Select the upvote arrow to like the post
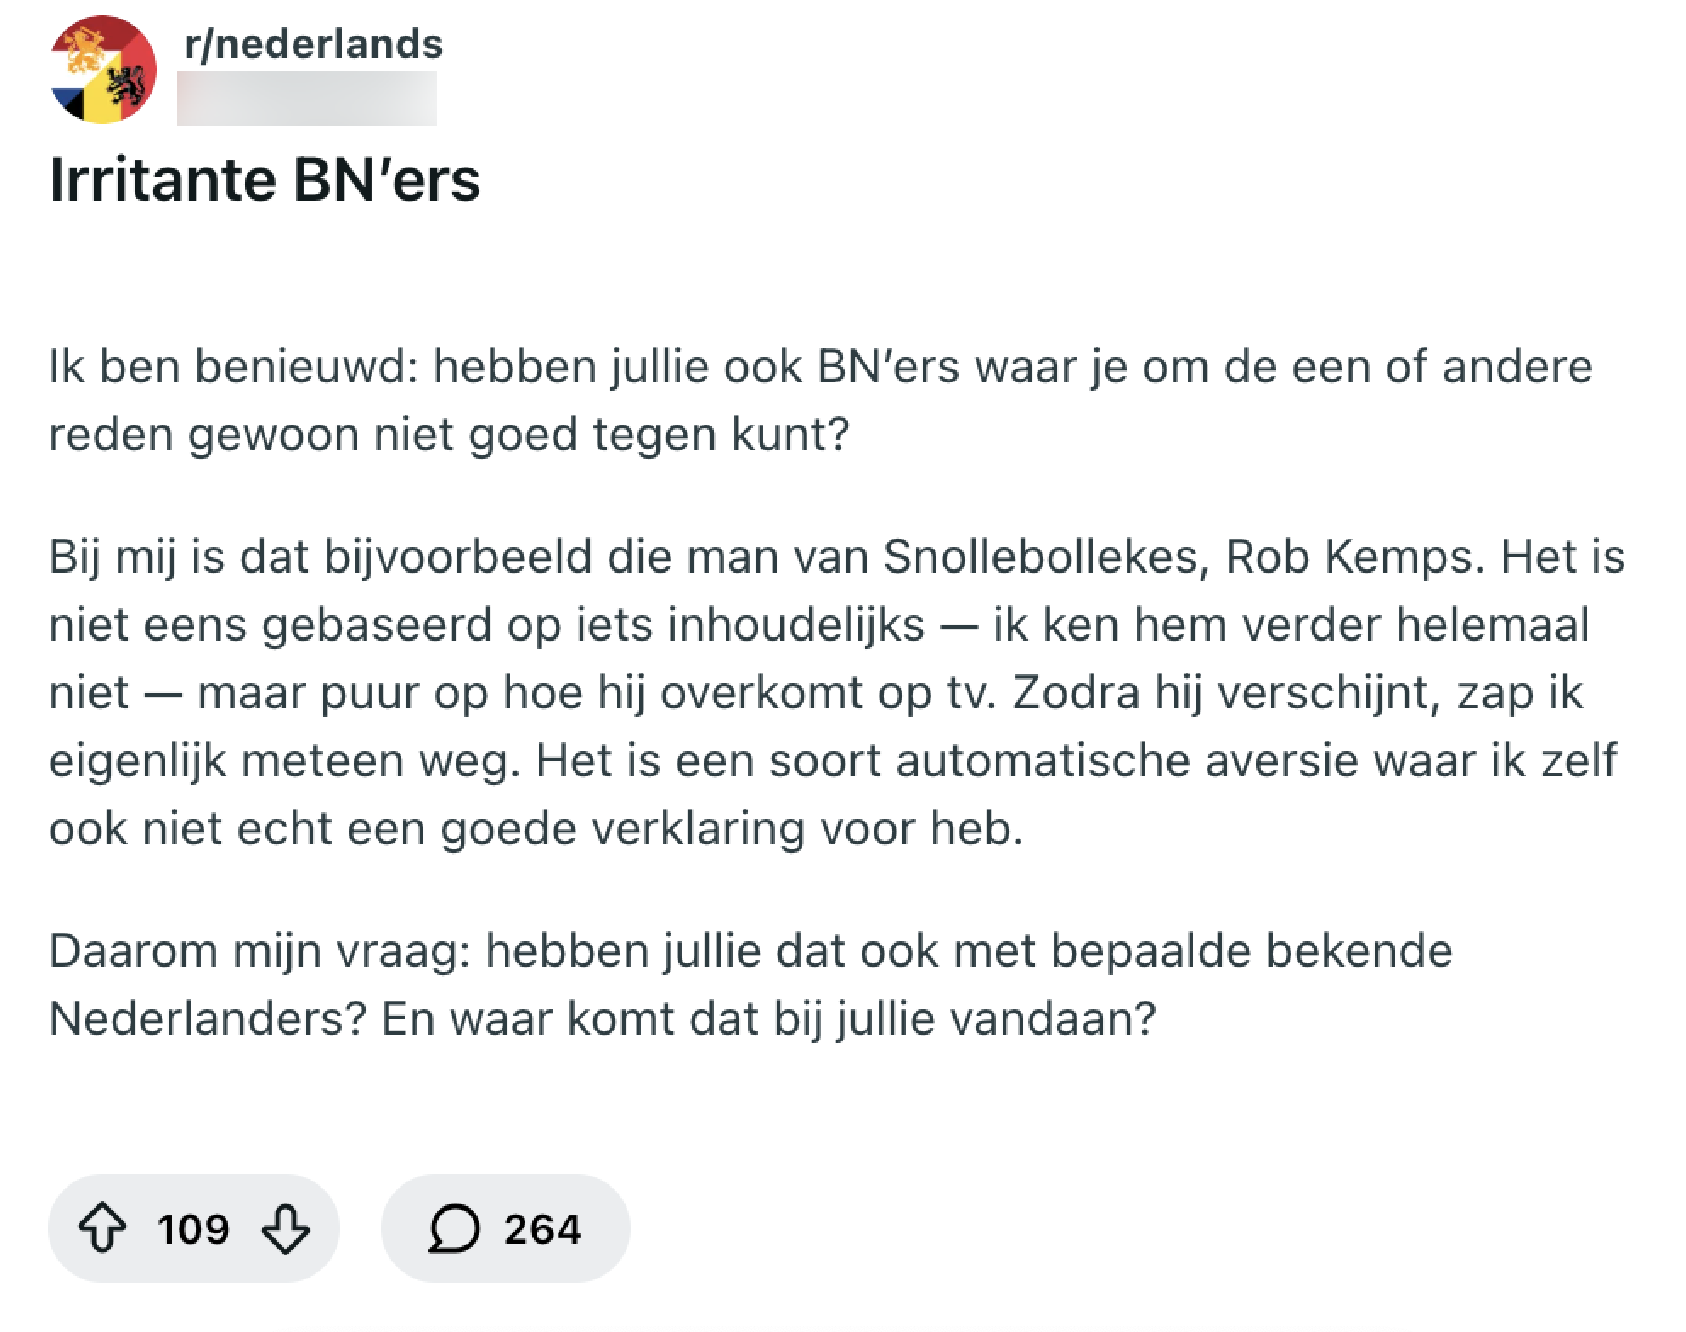The width and height of the screenshot is (1686, 1332). coord(103,1228)
